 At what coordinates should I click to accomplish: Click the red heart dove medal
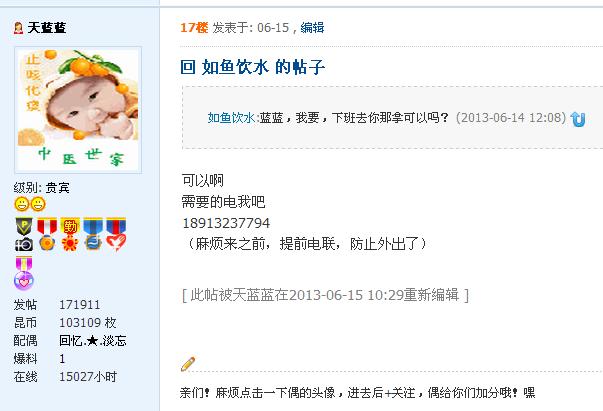116,234
